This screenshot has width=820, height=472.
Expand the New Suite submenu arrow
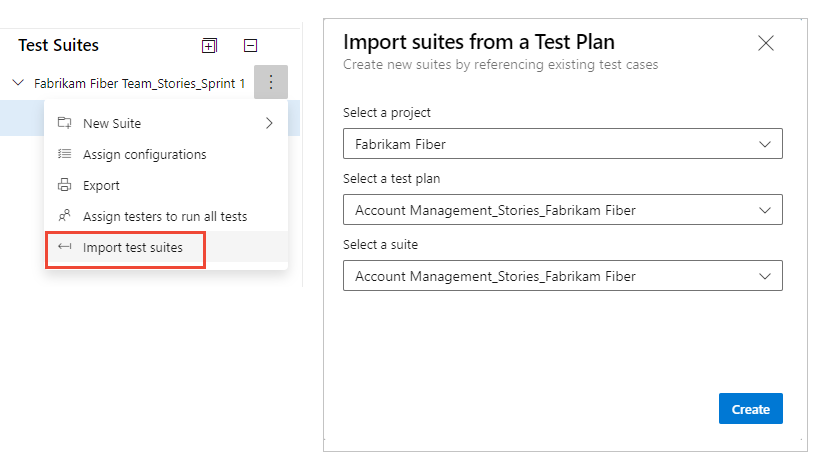pos(269,124)
